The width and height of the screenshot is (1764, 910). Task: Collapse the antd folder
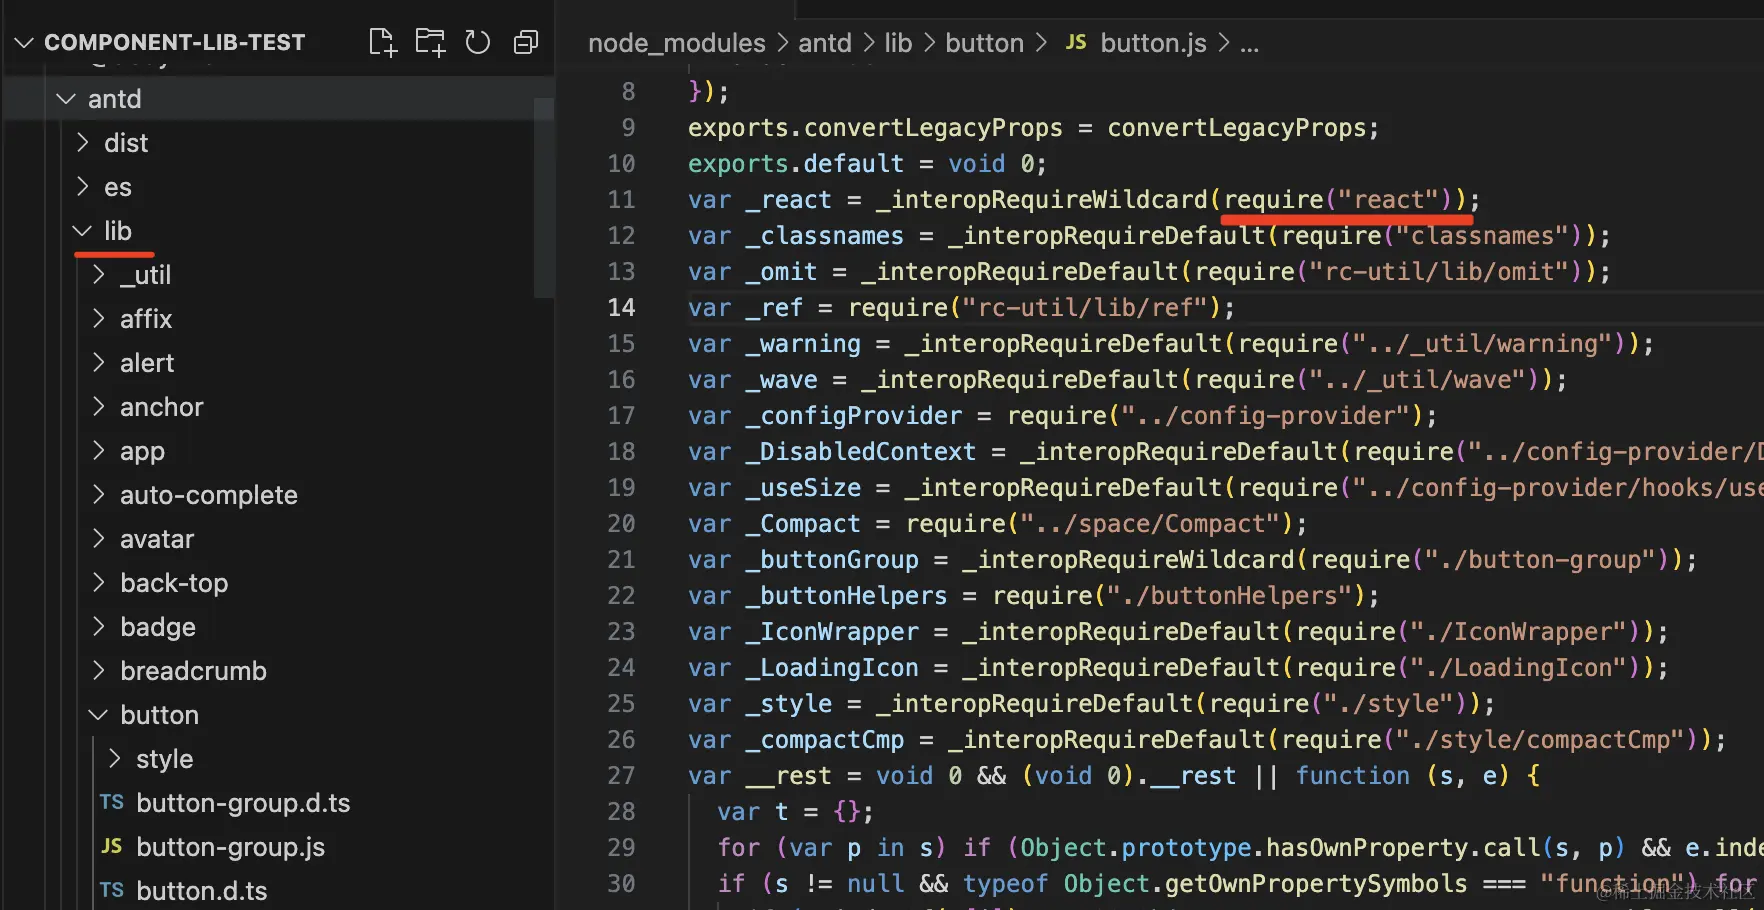(x=66, y=99)
